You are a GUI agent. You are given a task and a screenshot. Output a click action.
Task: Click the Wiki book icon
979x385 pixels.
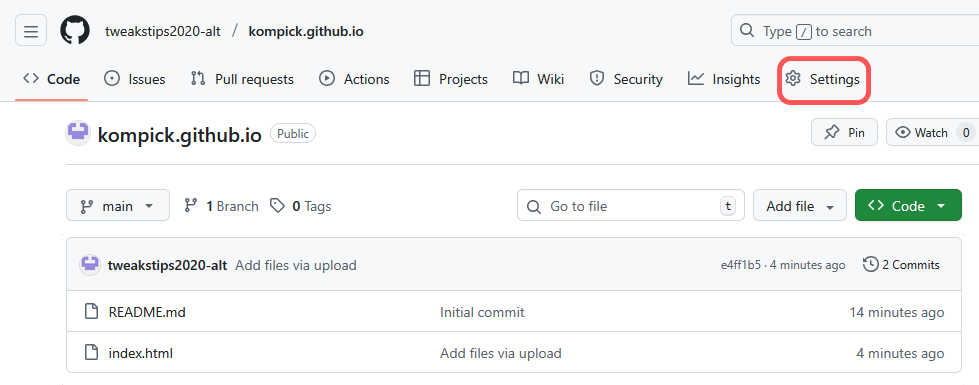(x=521, y=79)
